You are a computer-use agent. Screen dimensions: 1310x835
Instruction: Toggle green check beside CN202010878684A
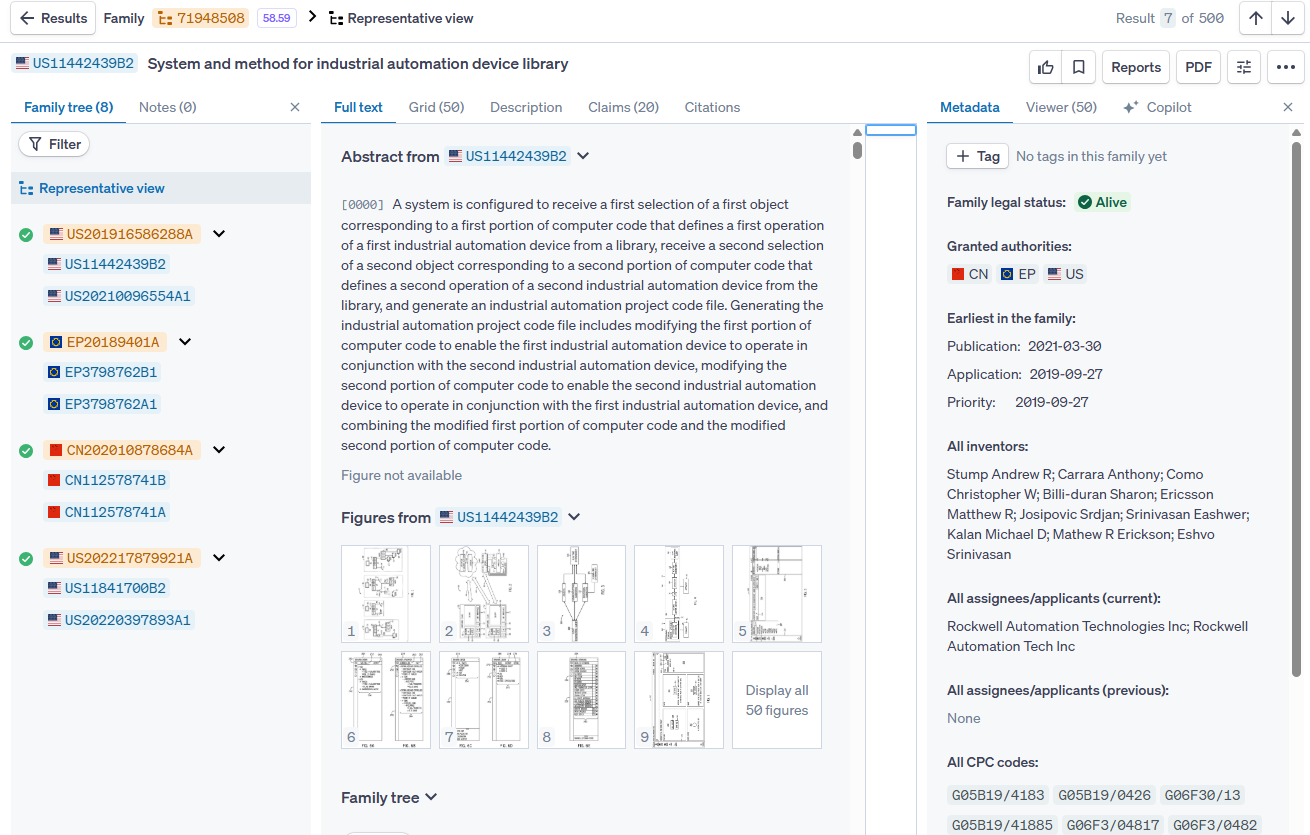pyautogui.click(x=26, y=450)
